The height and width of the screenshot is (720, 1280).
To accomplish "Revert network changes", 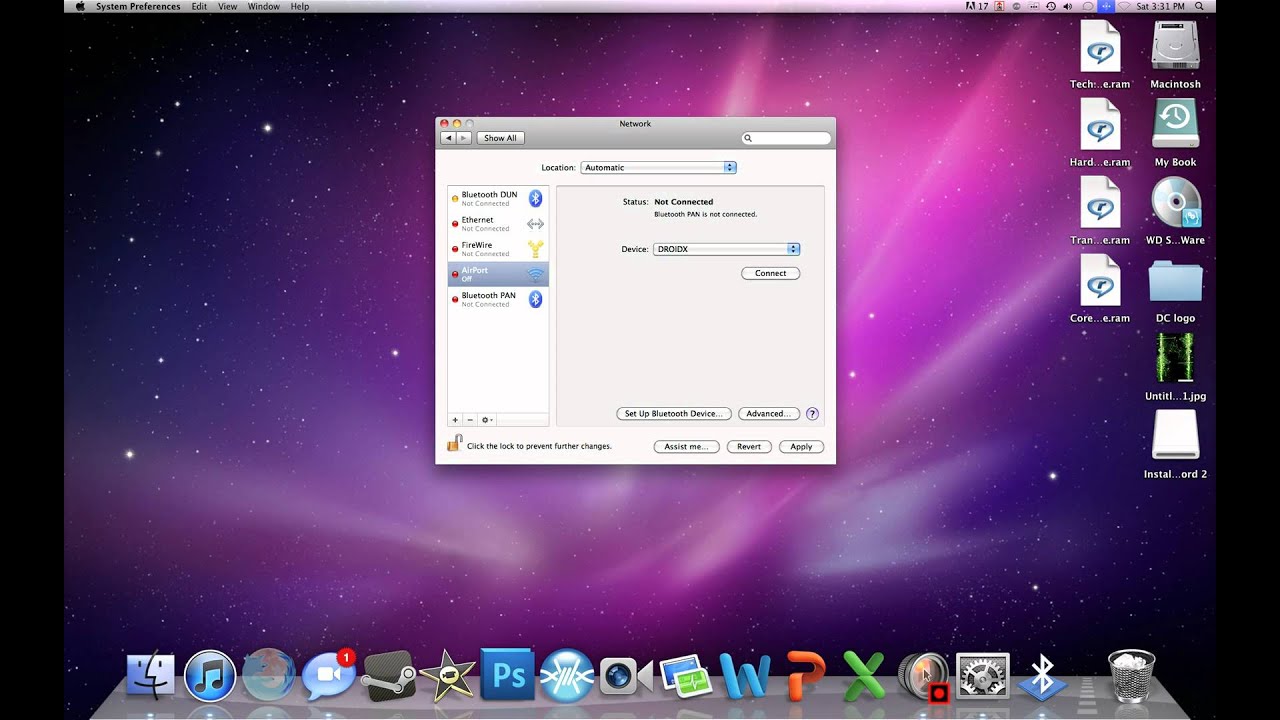I will click(749, 447).
